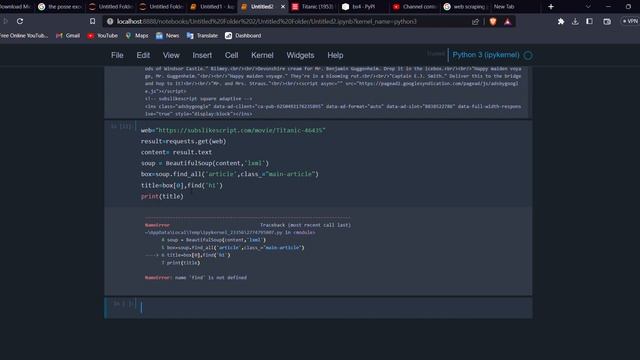Click the box=soup.find_all line
This screenshot has width=640, height=360.
(230, 174)
